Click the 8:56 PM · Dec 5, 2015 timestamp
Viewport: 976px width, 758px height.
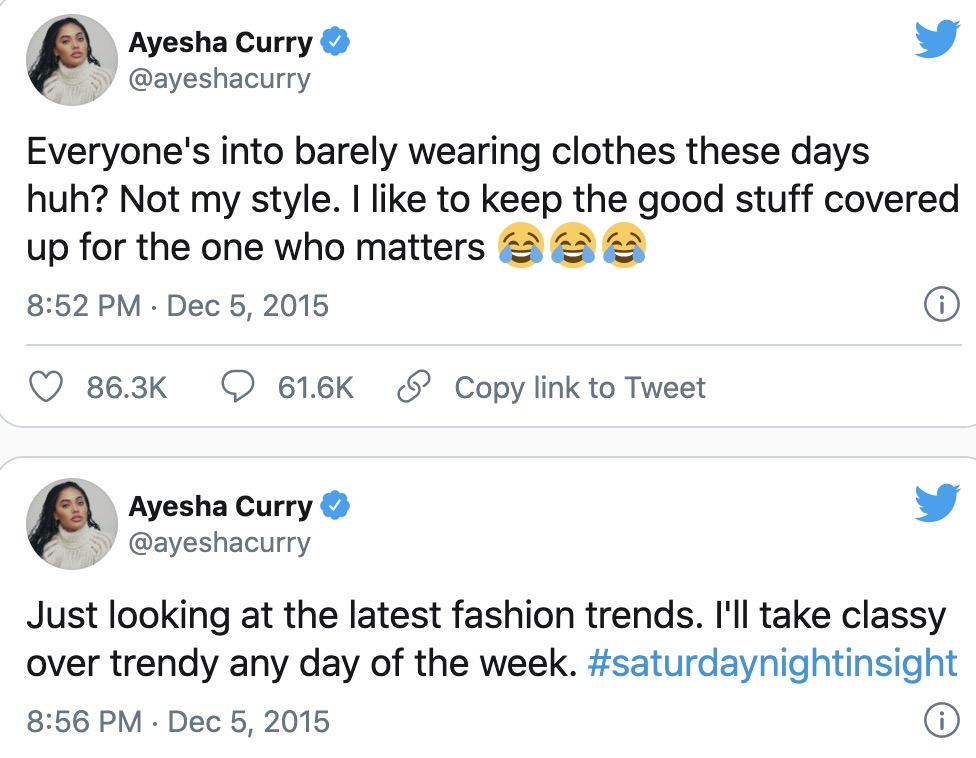click(x=177, y=720)
